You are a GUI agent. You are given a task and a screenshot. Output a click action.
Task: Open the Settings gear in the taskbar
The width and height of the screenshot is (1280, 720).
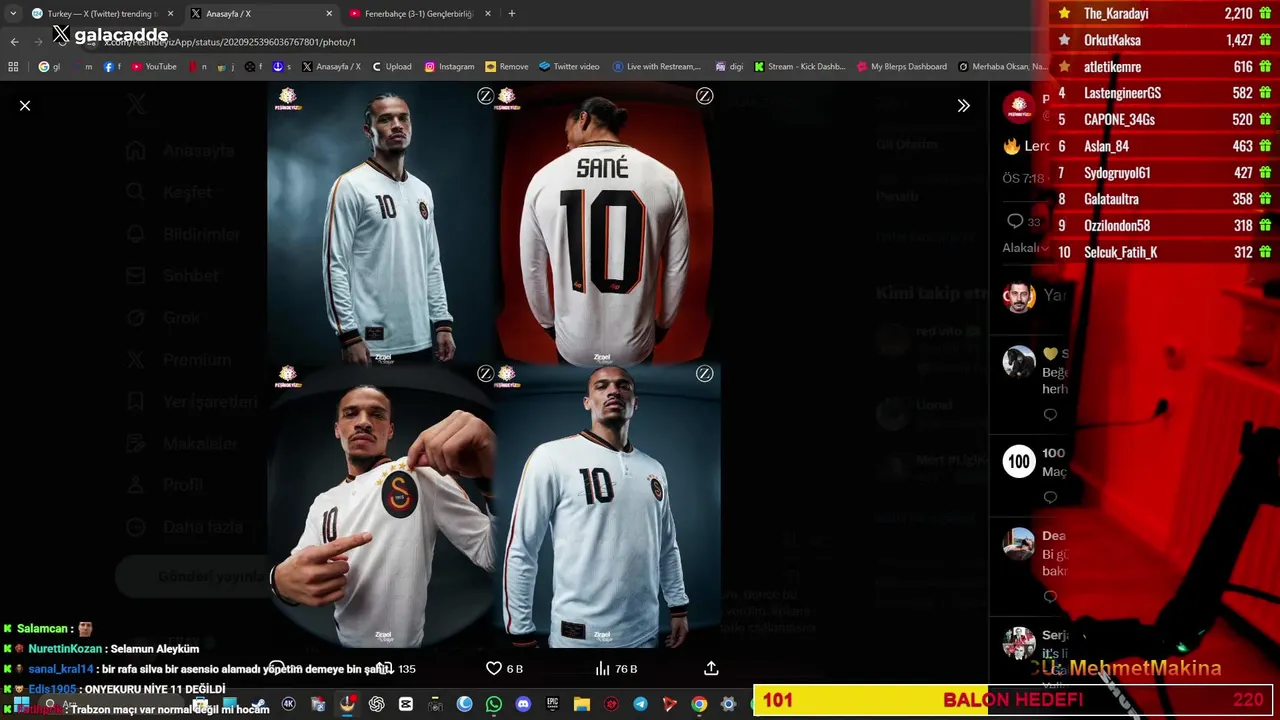728,704
